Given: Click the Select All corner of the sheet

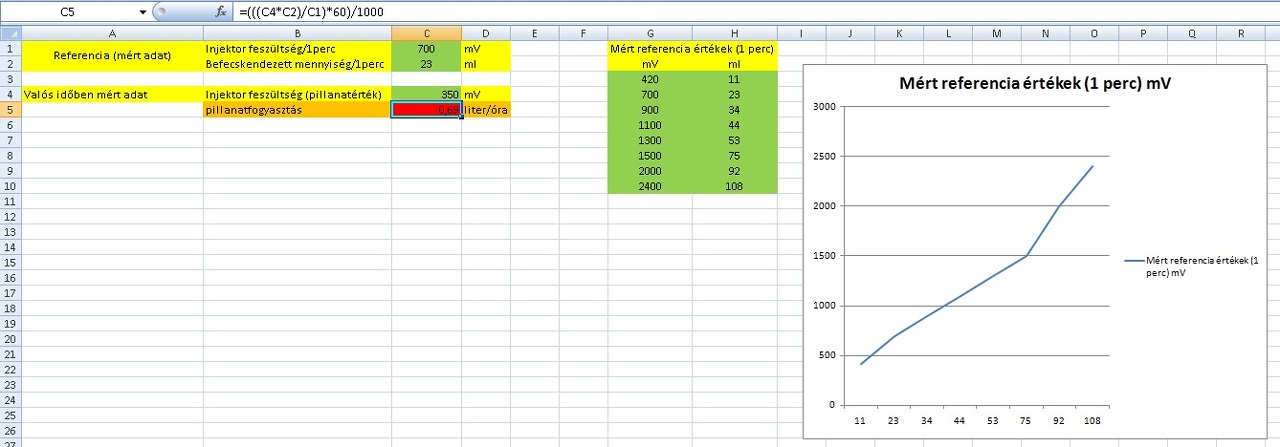Looking at the screenshot, I should [10, 33].
